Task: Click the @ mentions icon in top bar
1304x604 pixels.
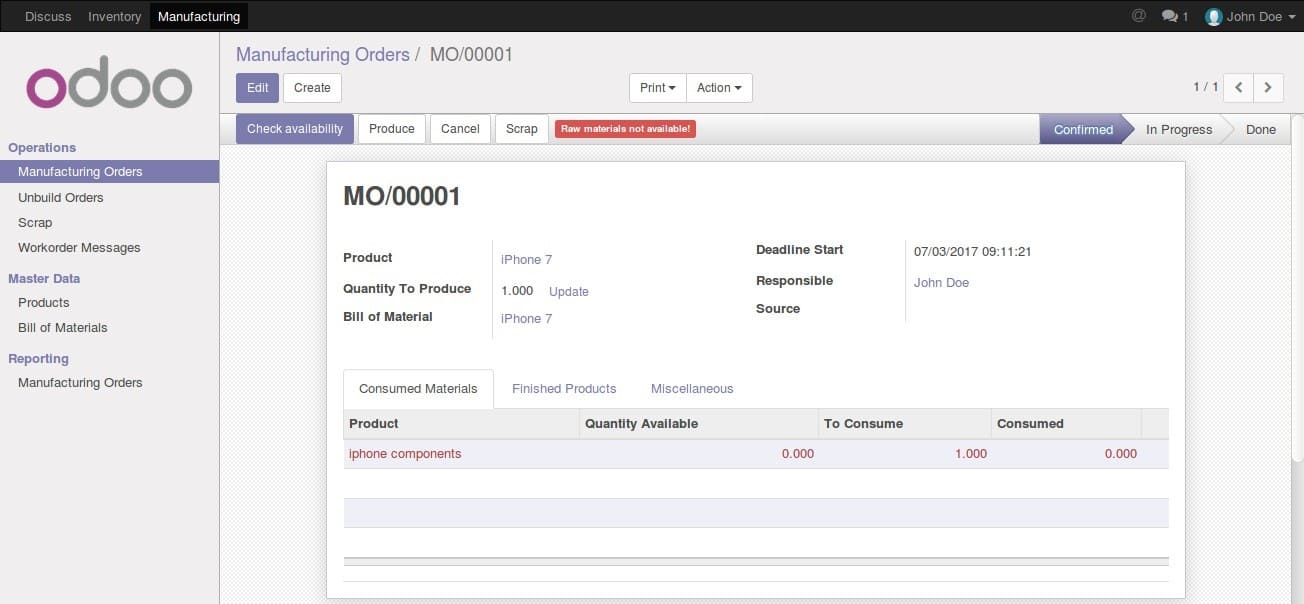Action: 1138,16
